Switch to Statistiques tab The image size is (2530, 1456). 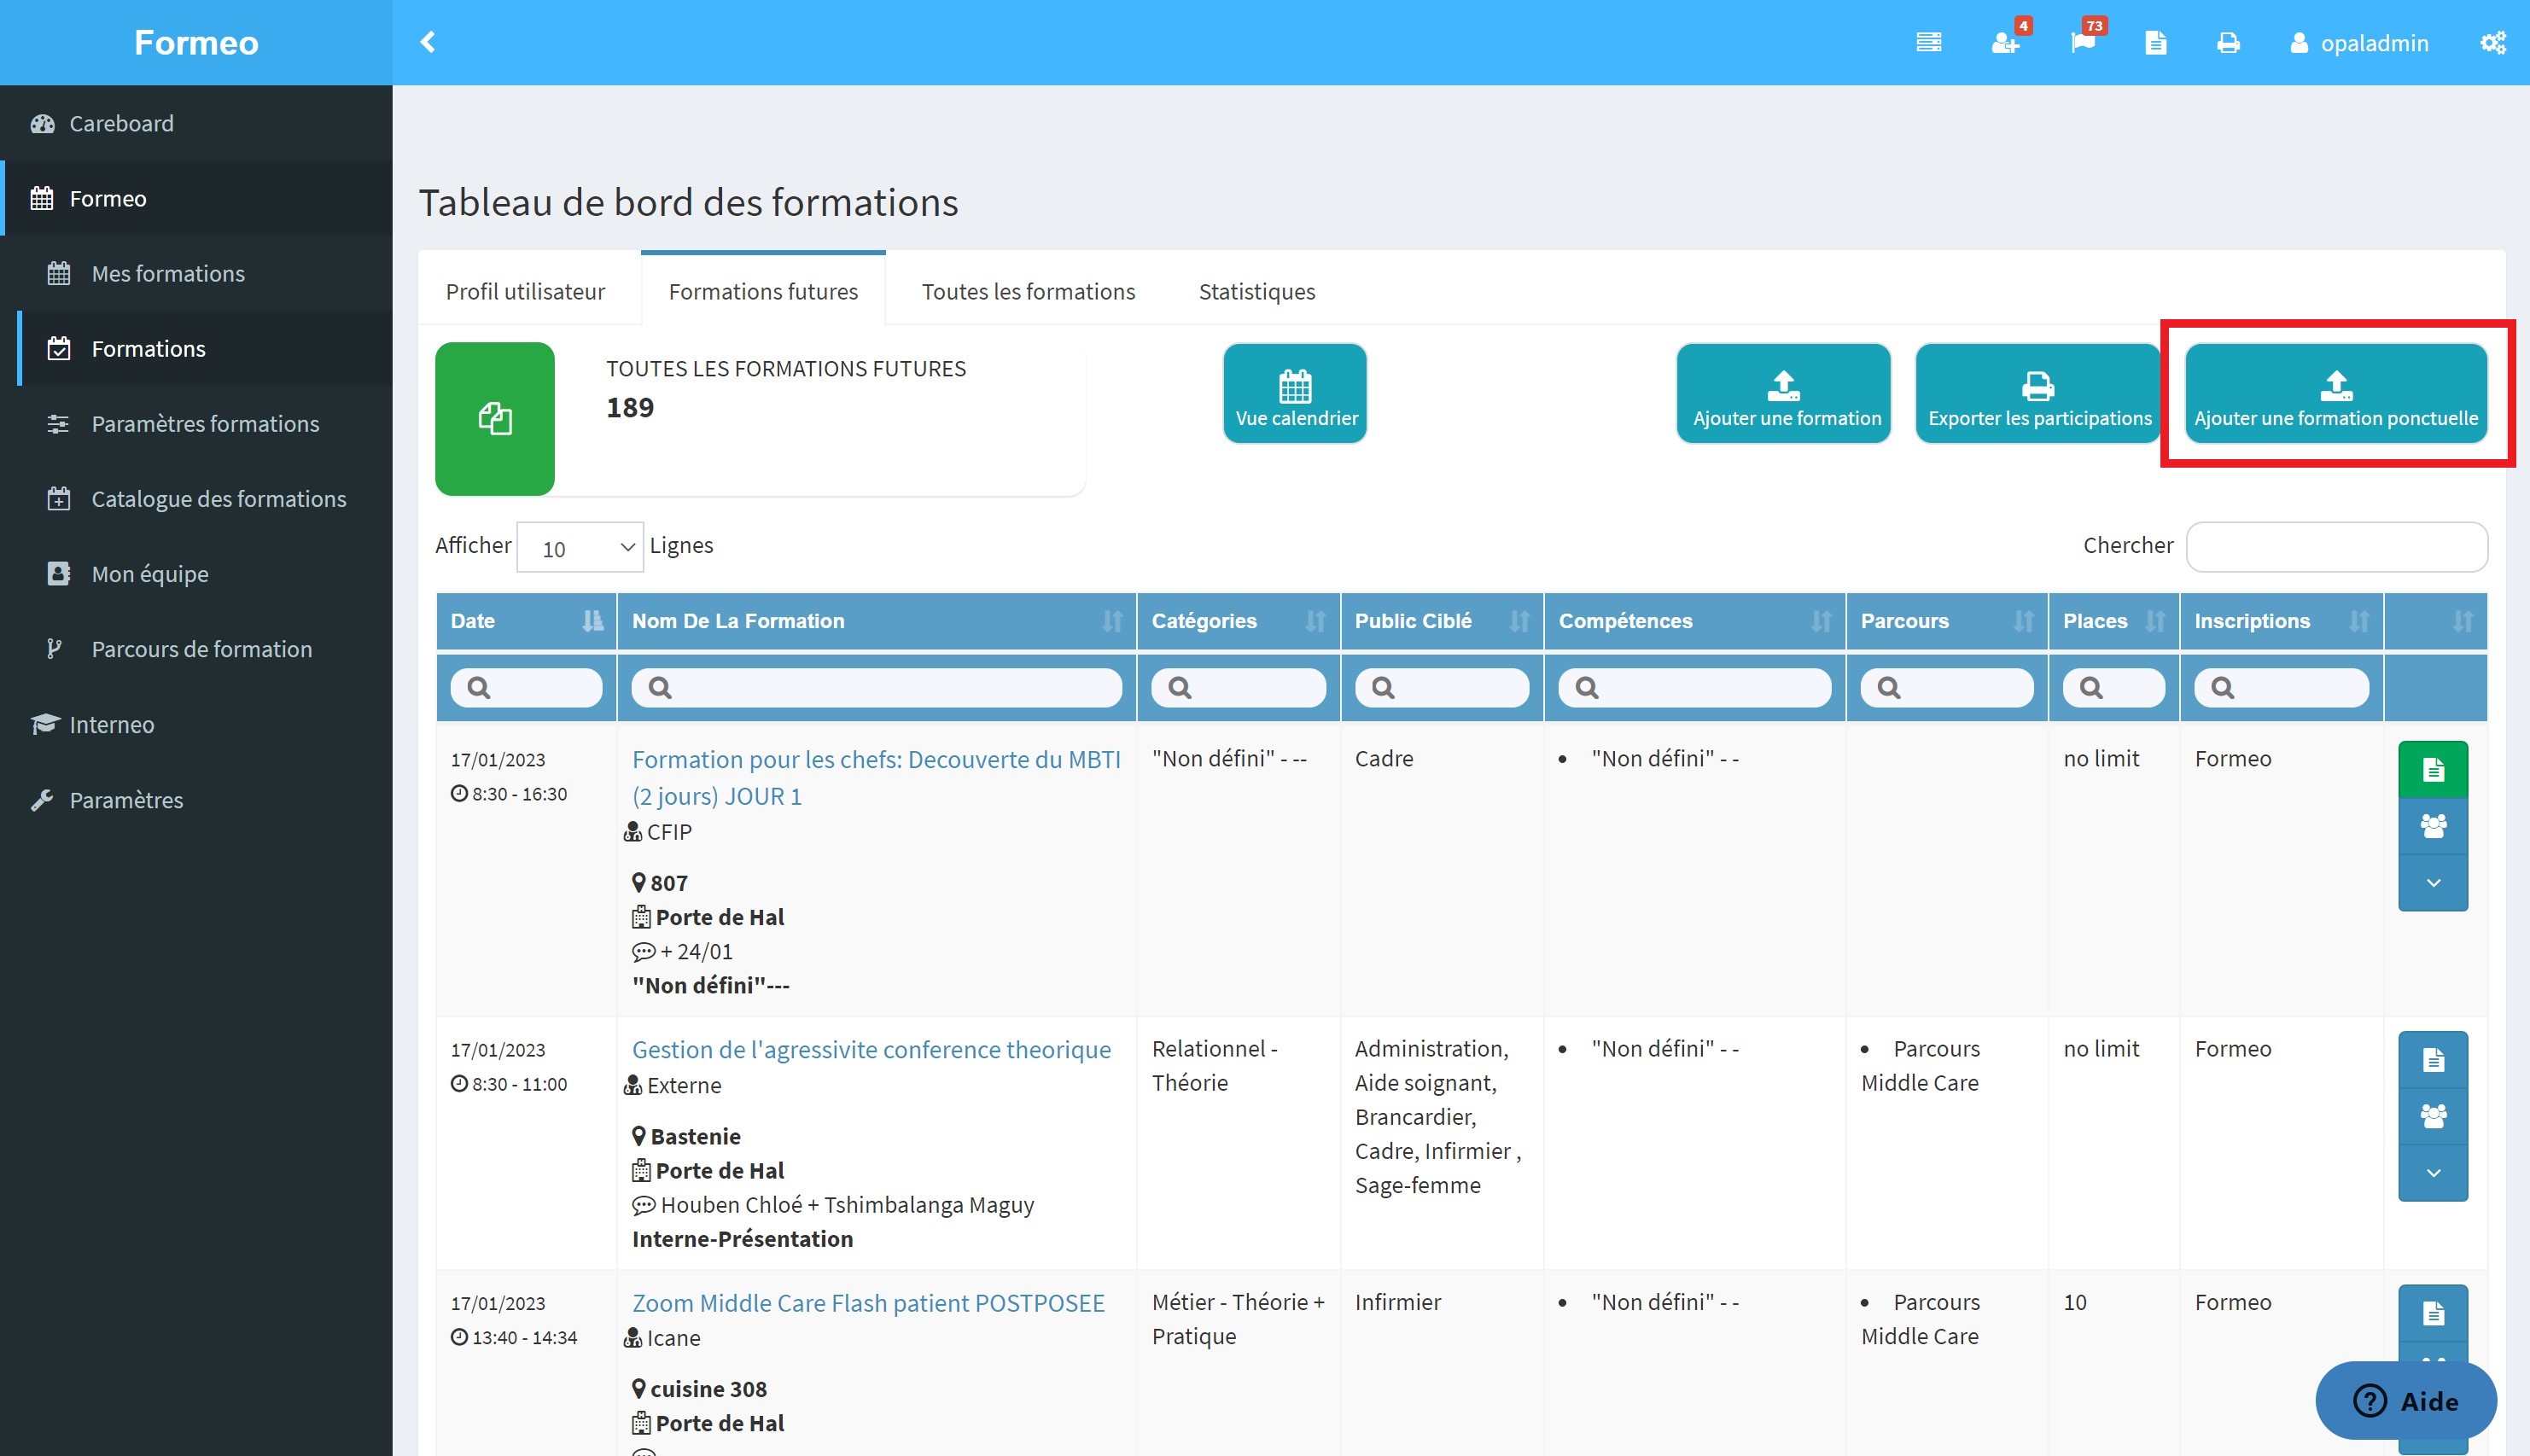(x=1257, y=291)
